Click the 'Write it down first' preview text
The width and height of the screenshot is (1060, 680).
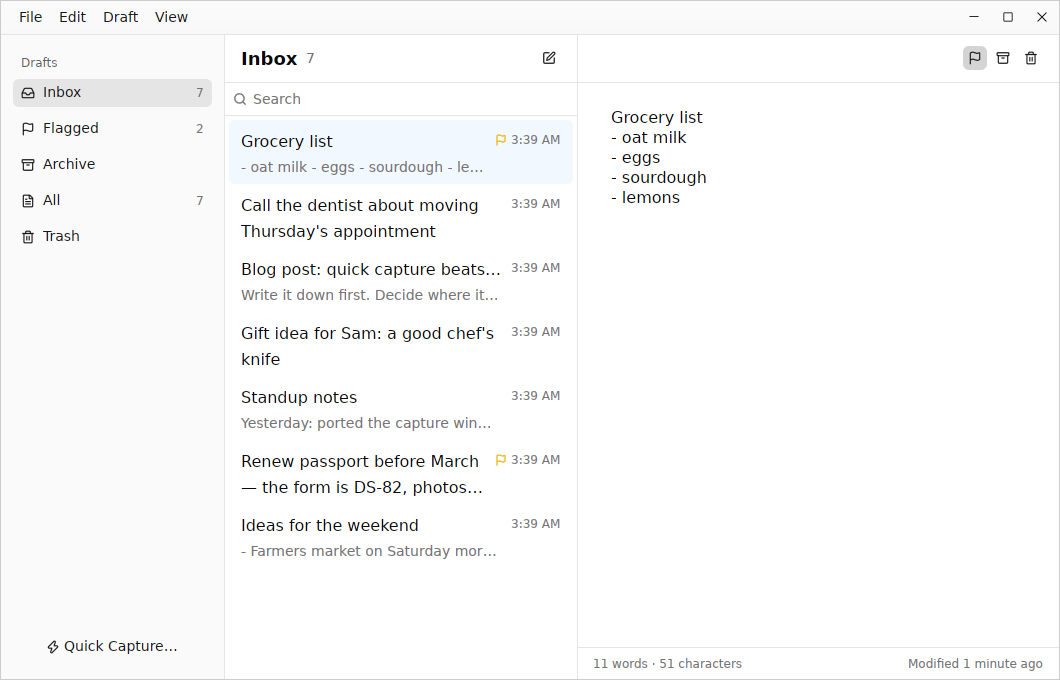point(369,295)
